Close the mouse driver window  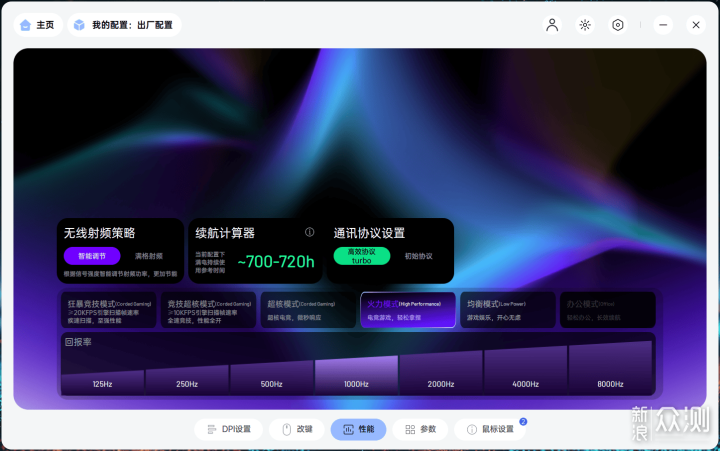696,25
